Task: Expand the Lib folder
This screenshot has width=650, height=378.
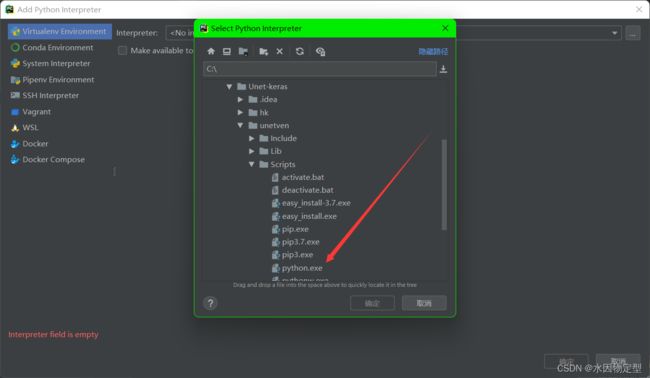Action: (252, 151)
